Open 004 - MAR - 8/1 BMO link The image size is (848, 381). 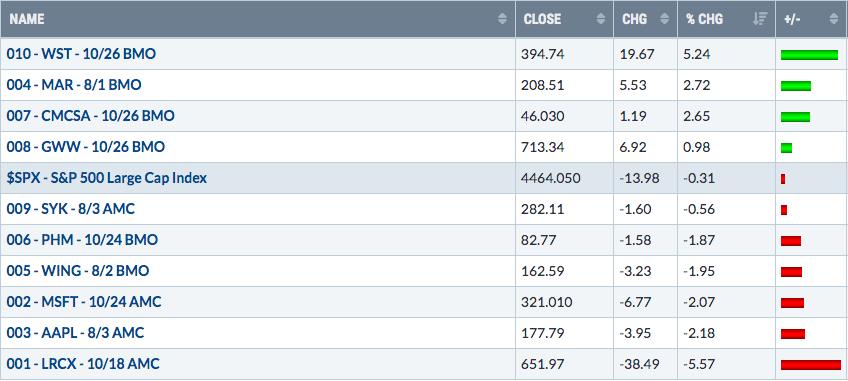[x=74, y=85]
